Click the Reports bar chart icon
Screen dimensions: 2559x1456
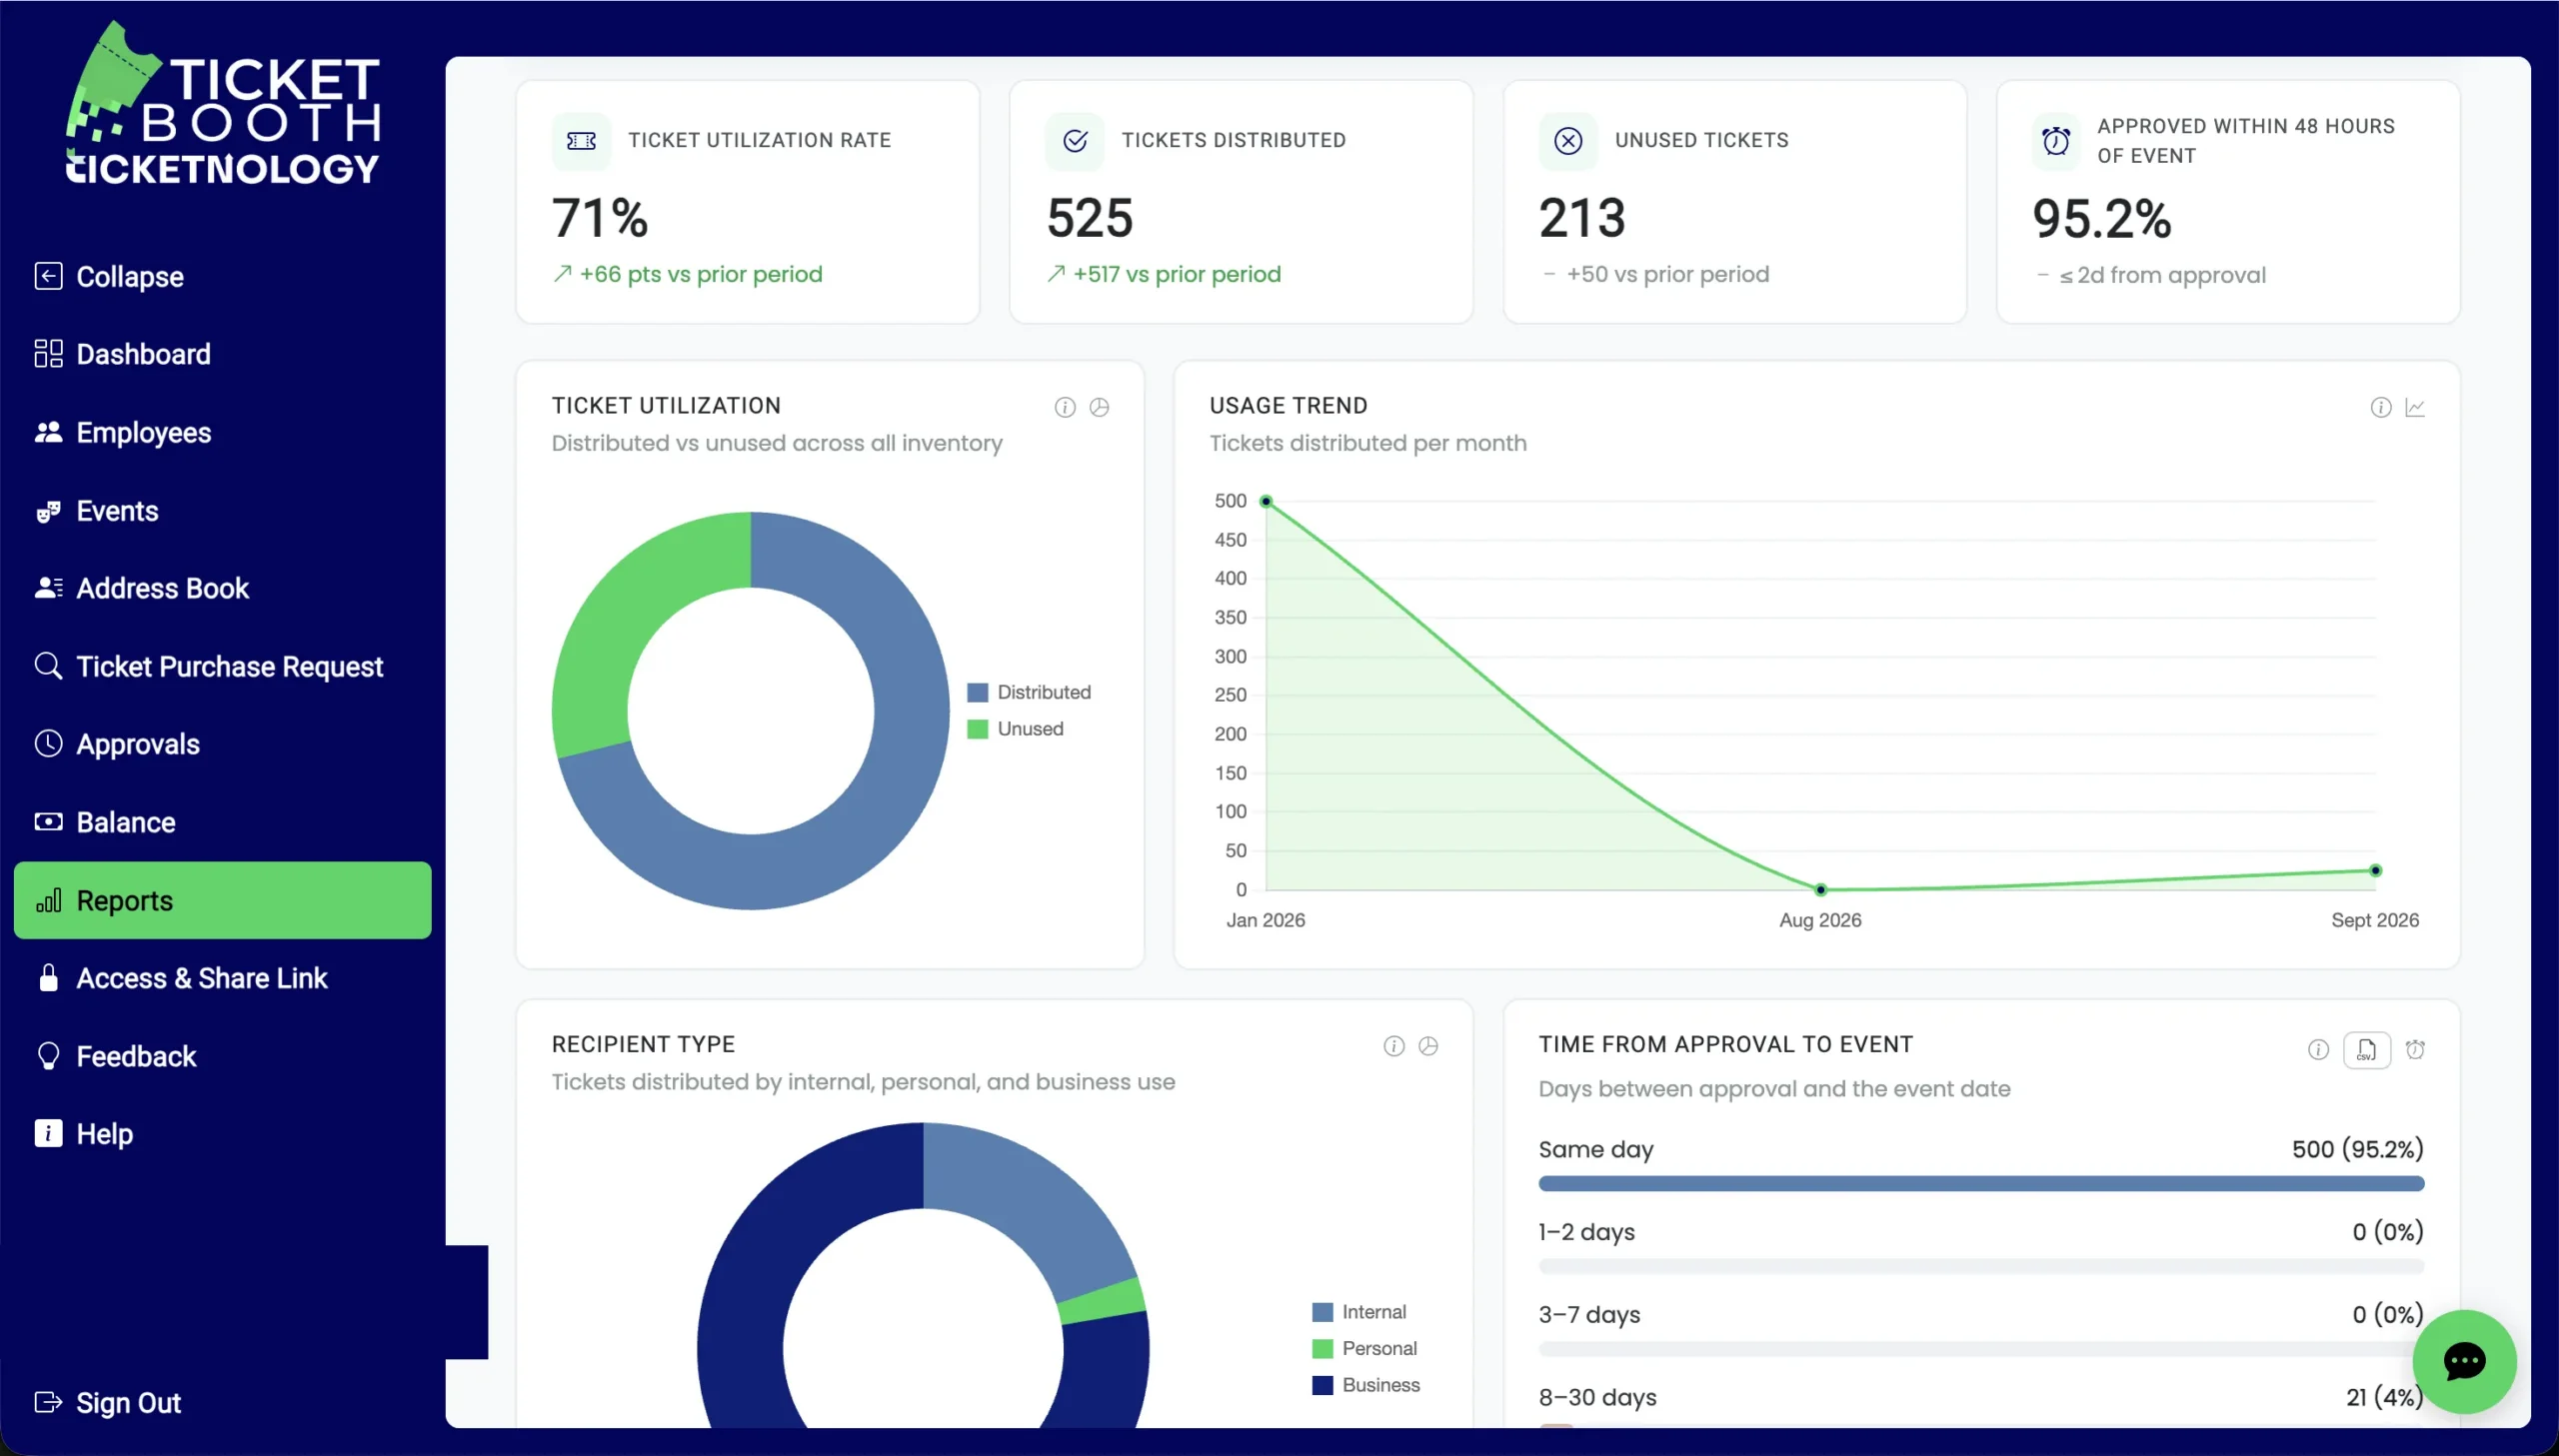pos(48,900)
